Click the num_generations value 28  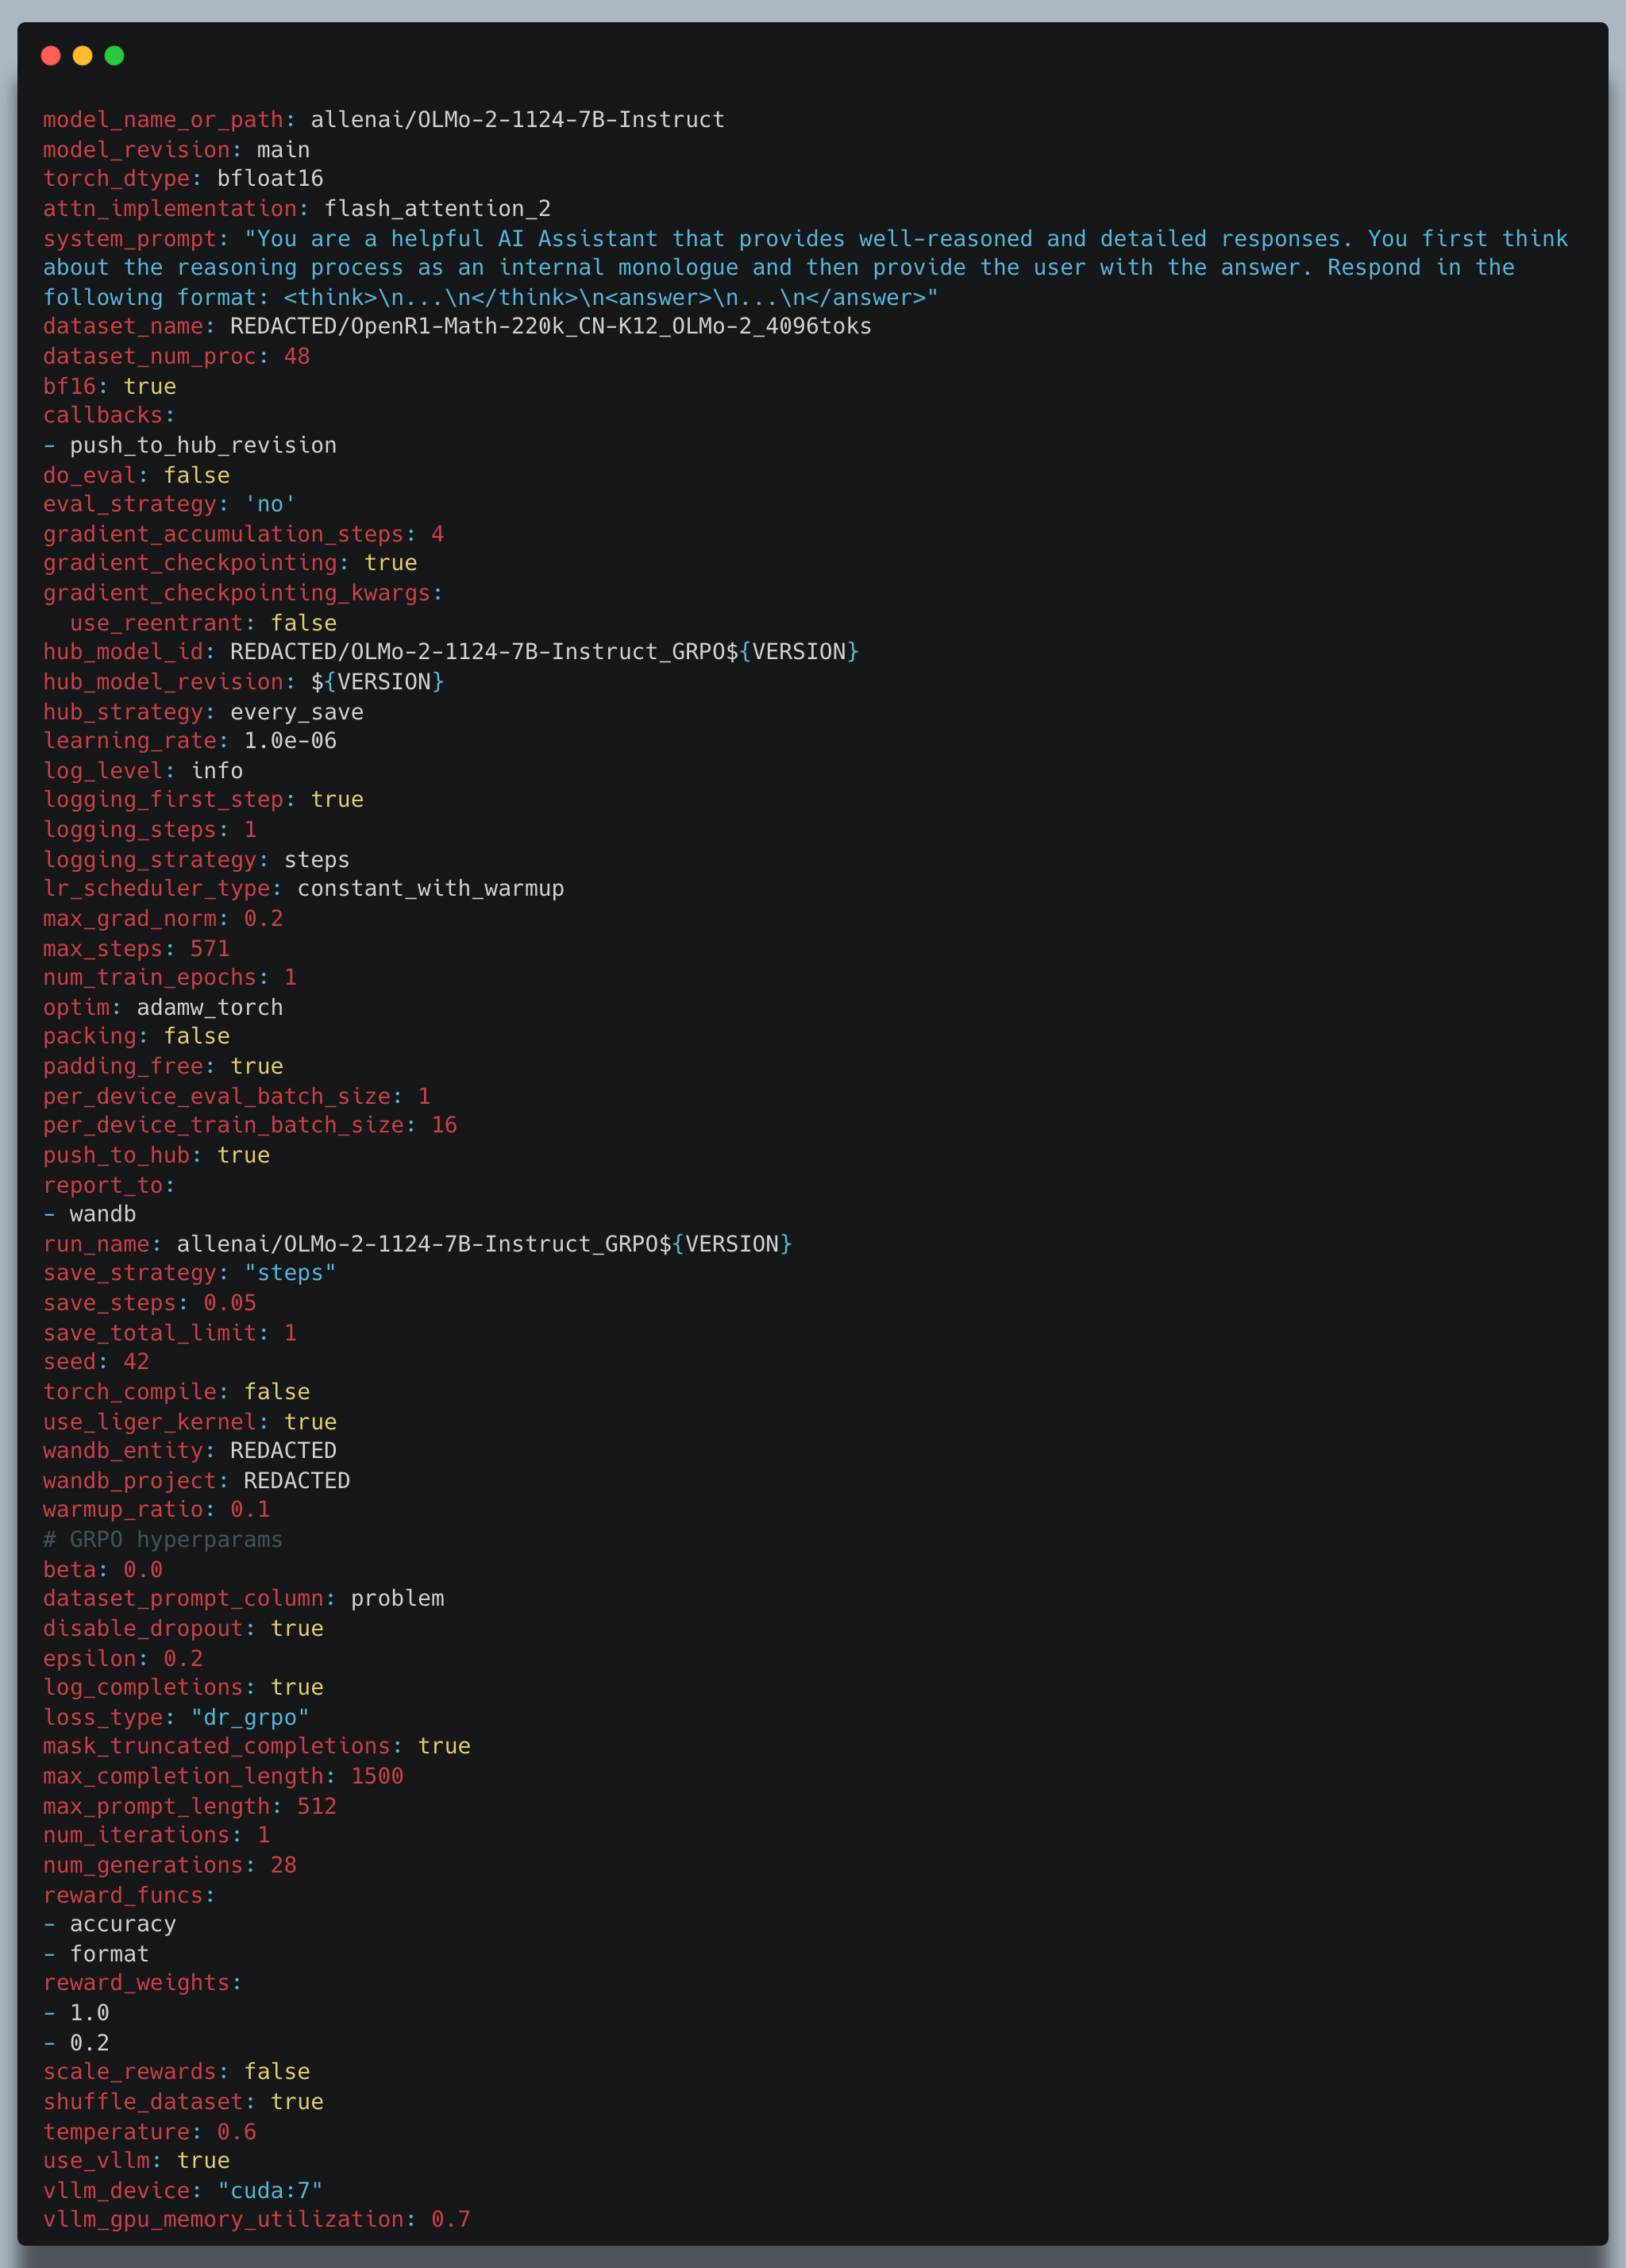[283, 1866]
